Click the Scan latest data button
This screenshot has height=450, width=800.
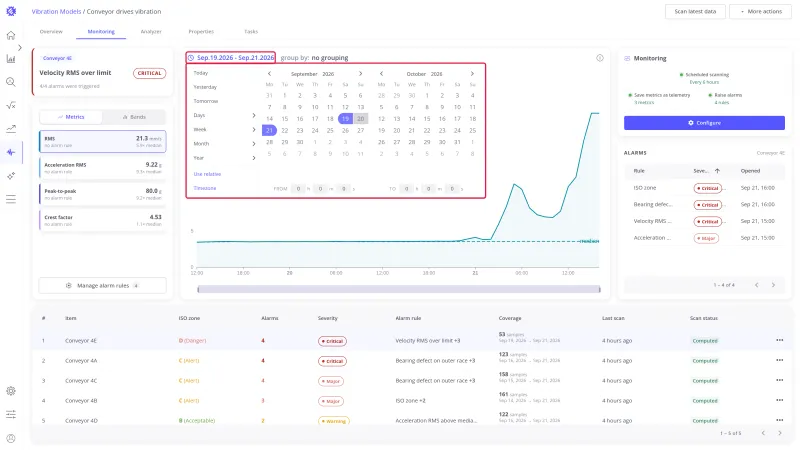click(695, 11)
